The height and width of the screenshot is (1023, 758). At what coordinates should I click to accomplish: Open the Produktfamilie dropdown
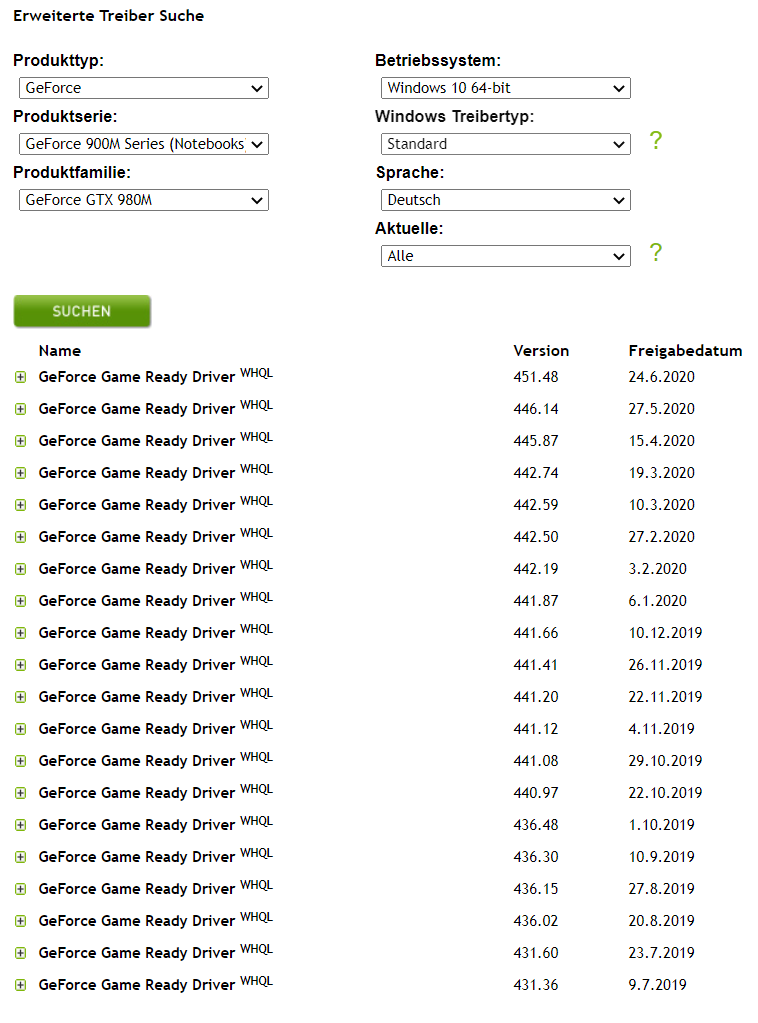[143, 200]
